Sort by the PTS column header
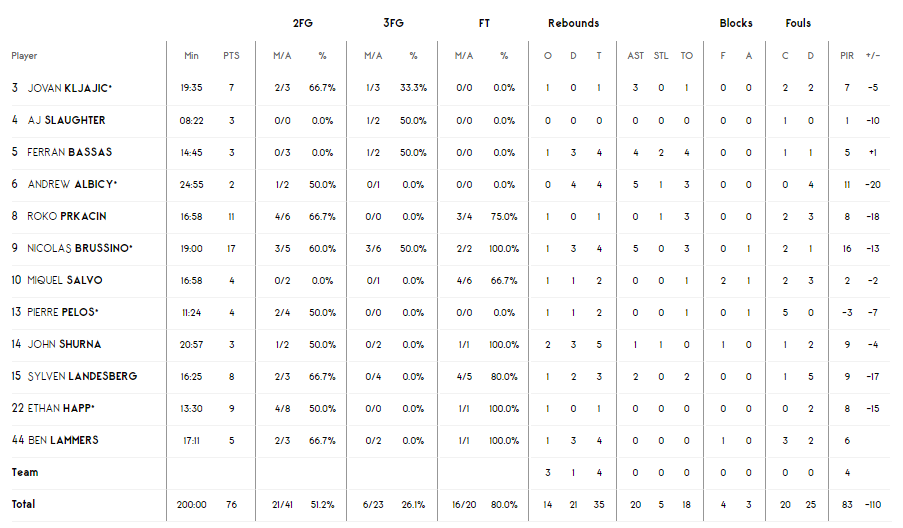903x528 pixels. coord(232,56)
